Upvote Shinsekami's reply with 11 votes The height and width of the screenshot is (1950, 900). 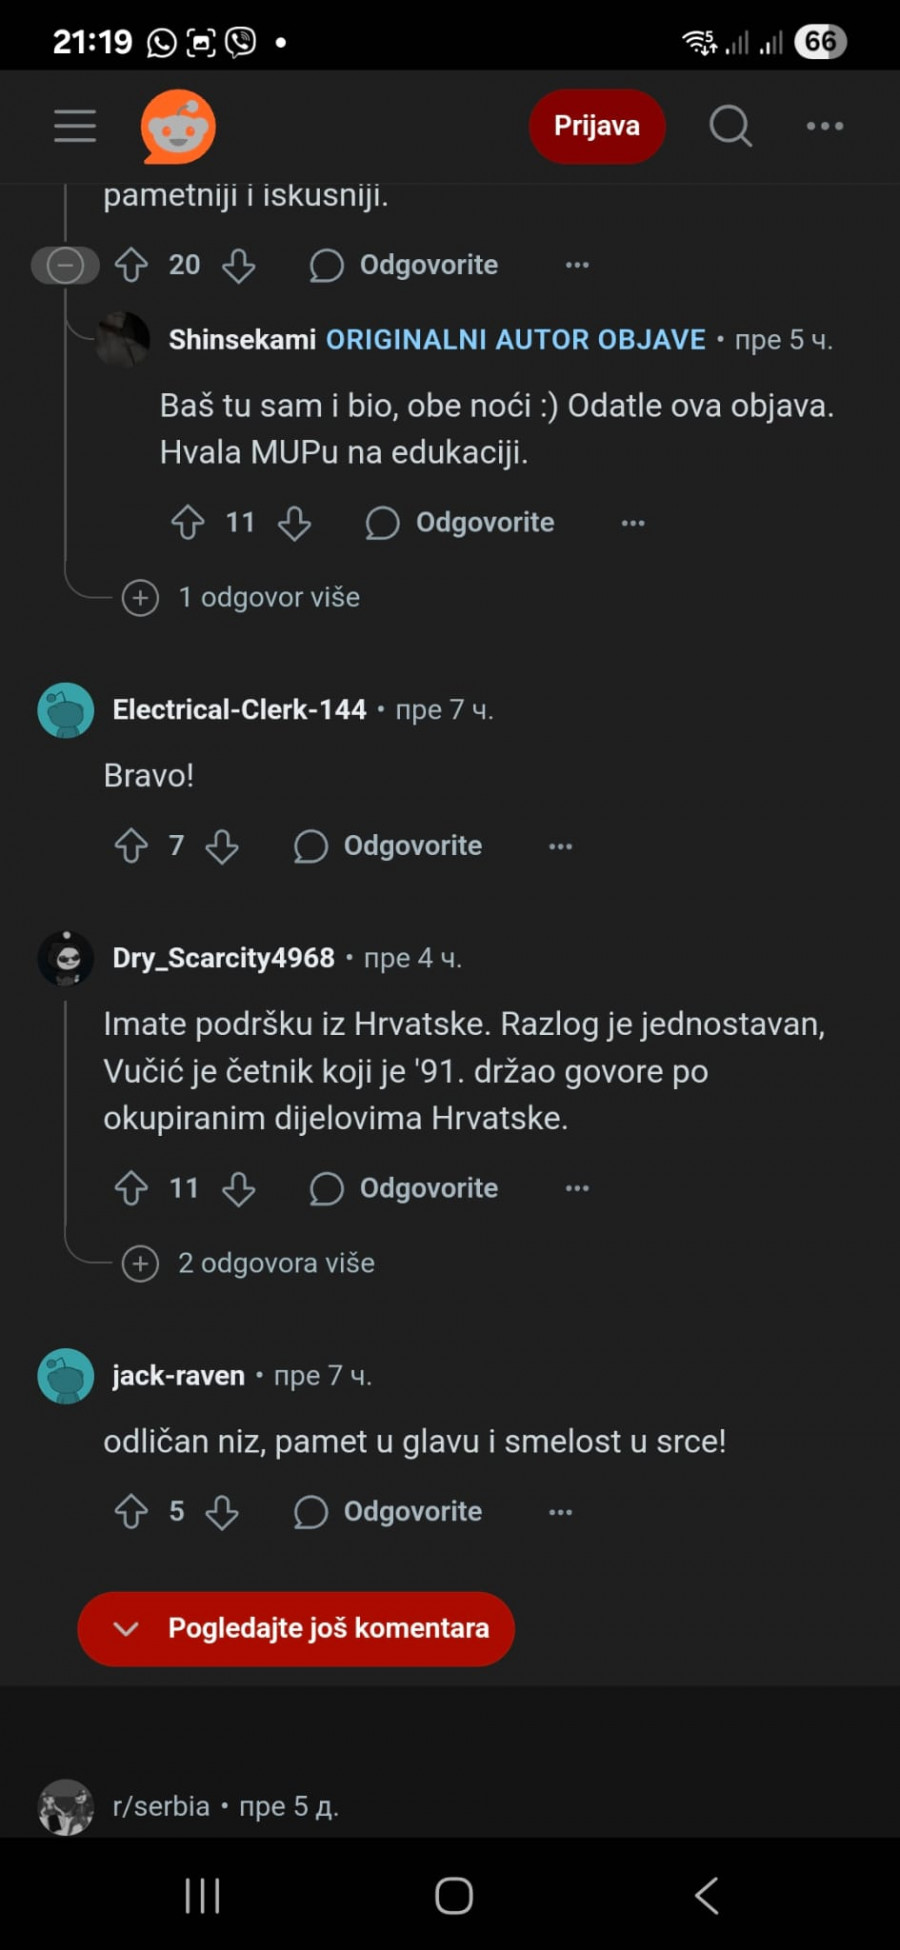[x=188, y=522]
